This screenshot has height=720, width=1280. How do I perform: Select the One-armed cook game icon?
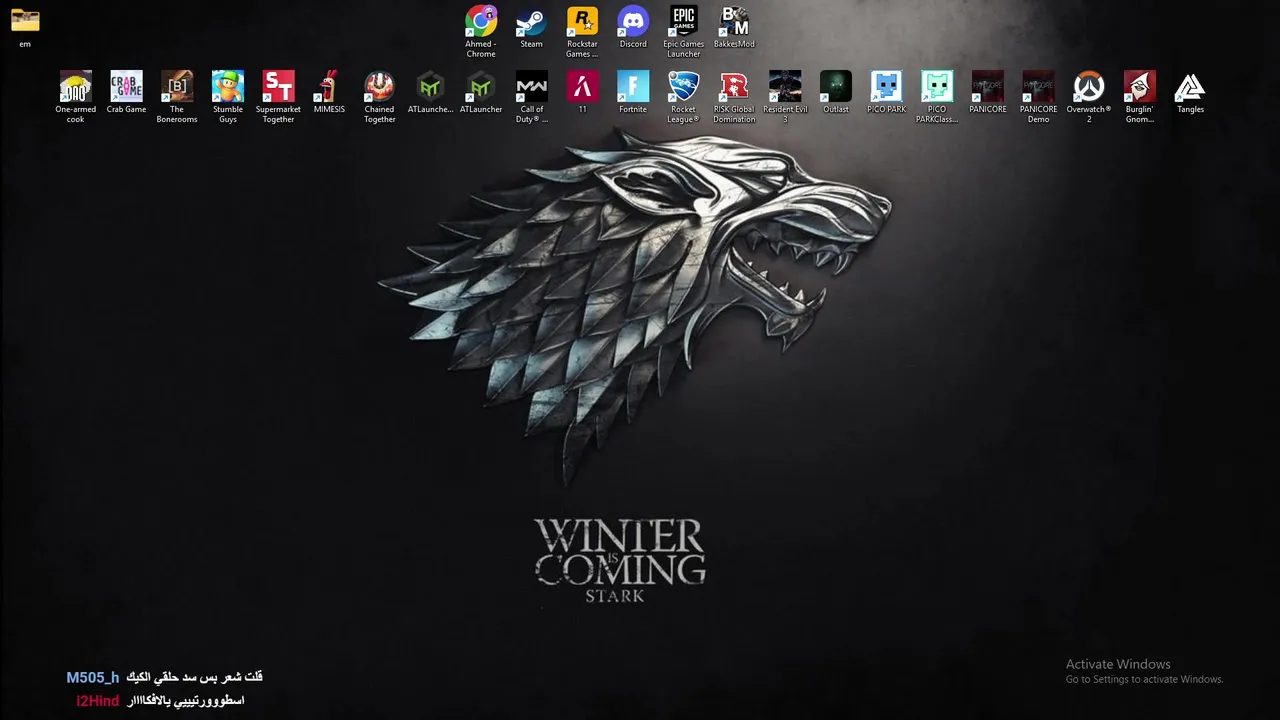coord(76,86)
